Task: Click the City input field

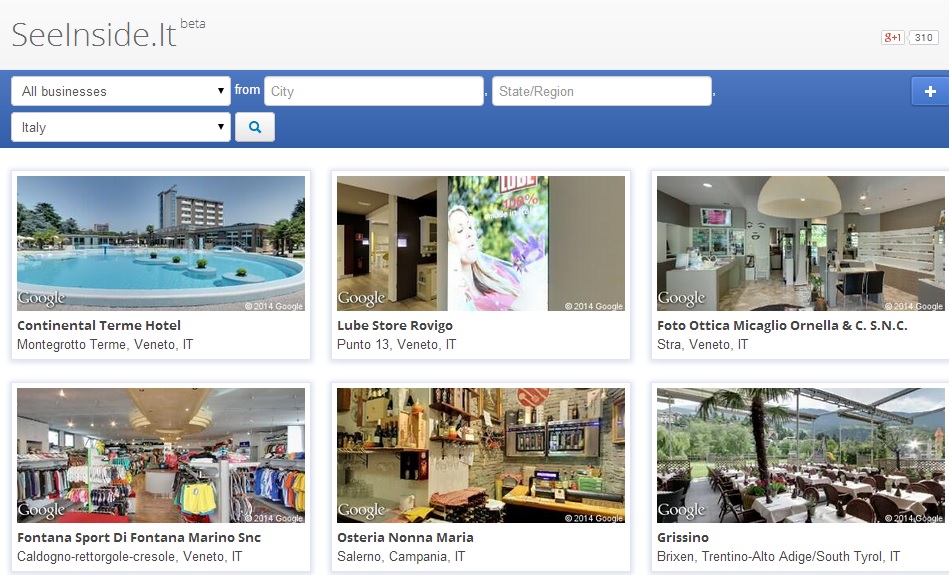Action: coord(373,91)
